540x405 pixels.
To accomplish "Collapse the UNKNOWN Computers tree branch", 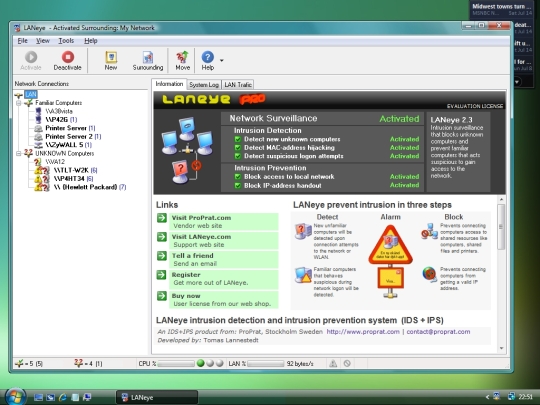I will [19, 154].
